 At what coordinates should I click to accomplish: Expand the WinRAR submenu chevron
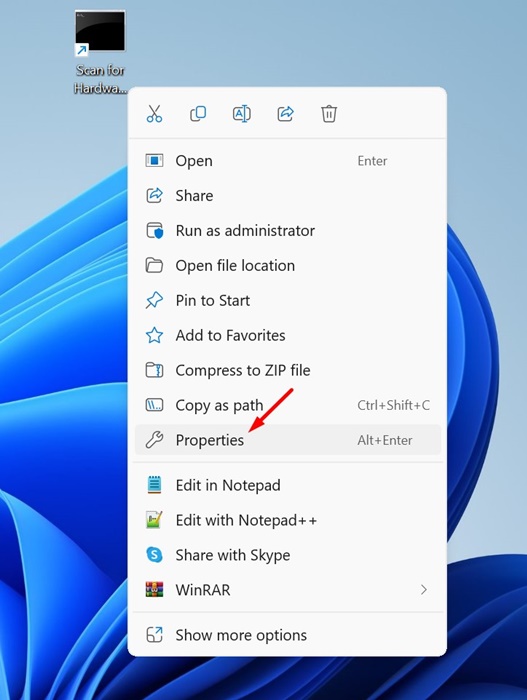pos(423,590)
